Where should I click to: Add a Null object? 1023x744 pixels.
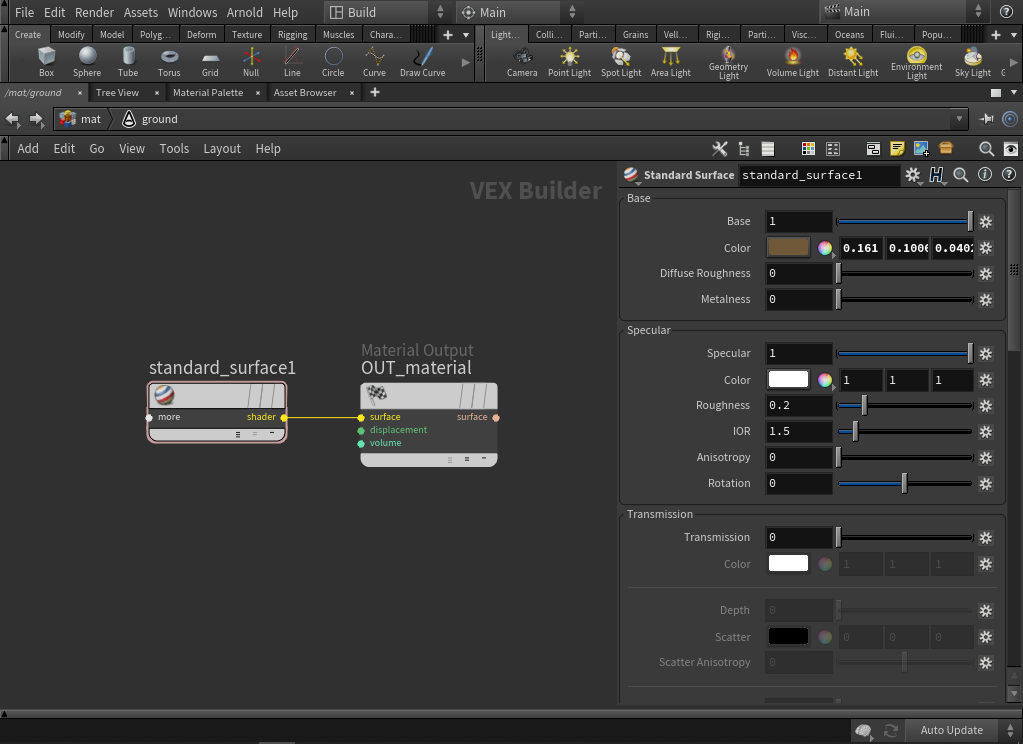[x=251, y=62]
